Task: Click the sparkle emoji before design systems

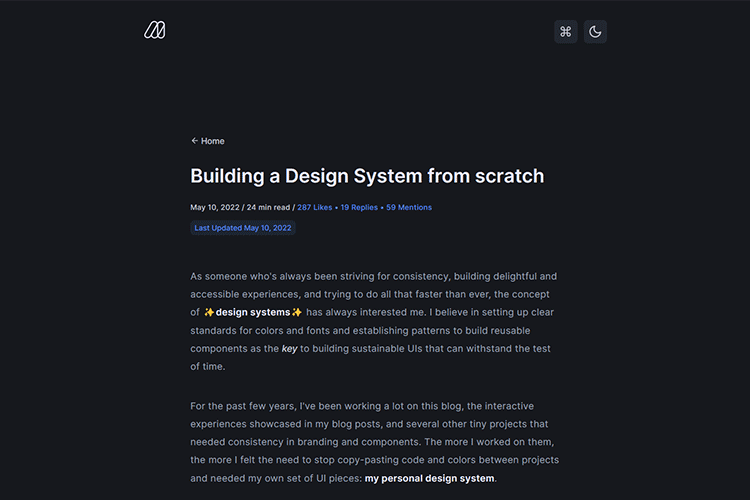Action: tap(209, 312)
